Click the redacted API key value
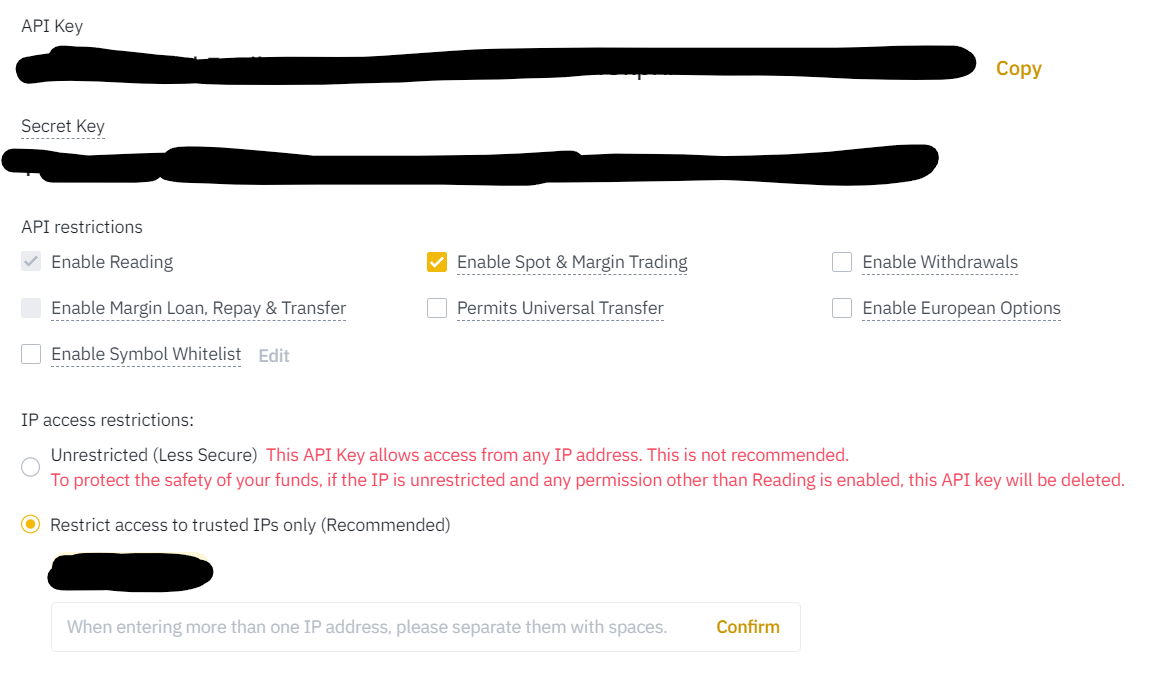The width and height of the screenshot is (1174, 692). 495,63
